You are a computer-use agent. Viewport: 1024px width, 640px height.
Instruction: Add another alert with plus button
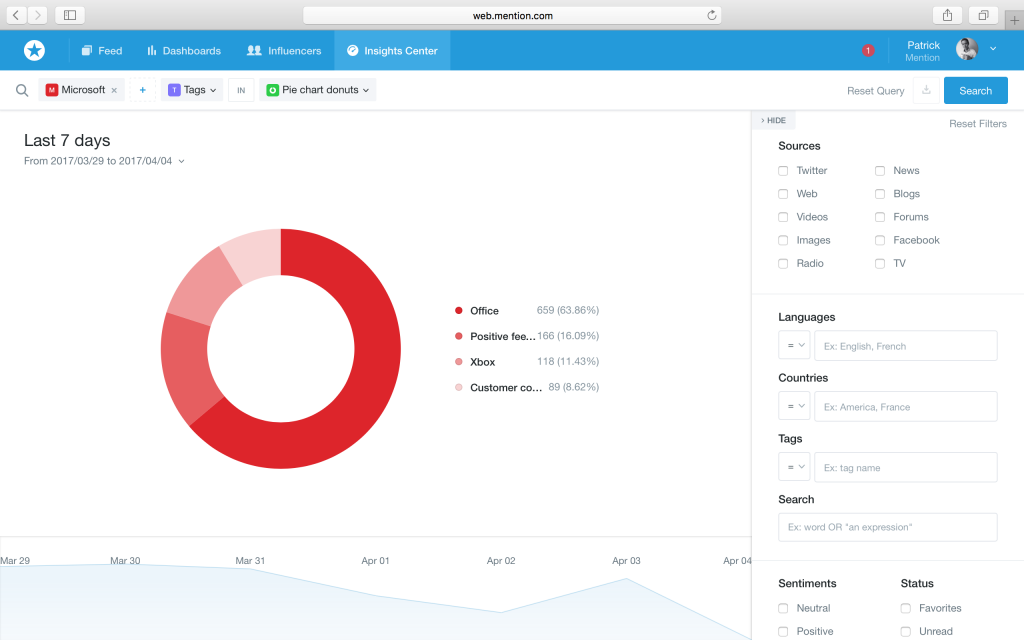pos(142,90)
